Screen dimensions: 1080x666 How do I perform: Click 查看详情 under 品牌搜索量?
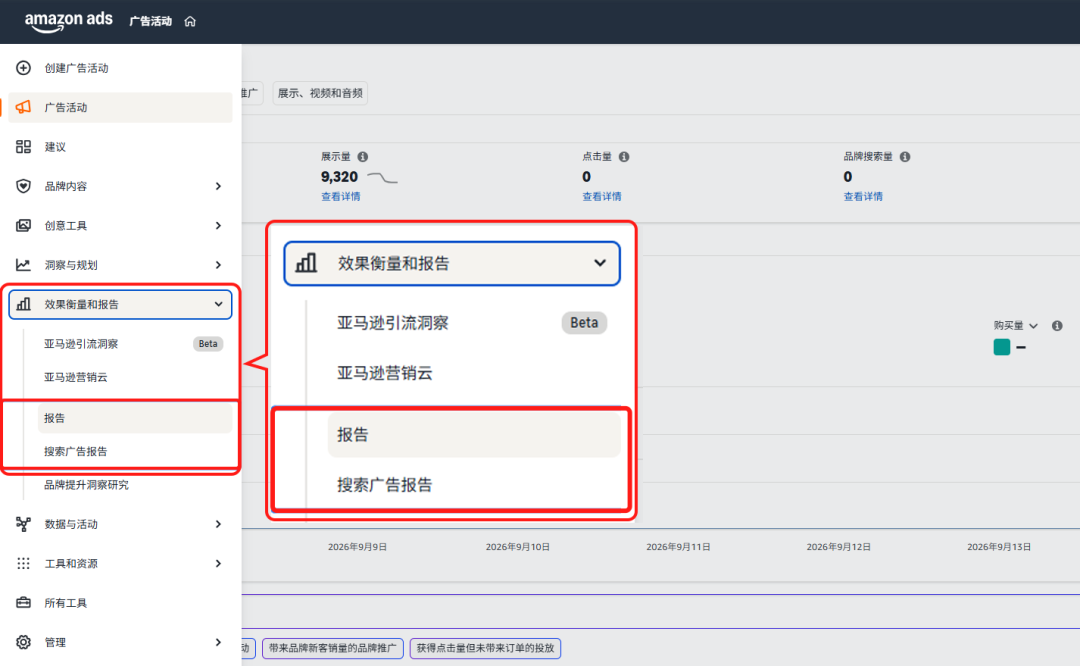pyautogui.click(x=863, y=196)
